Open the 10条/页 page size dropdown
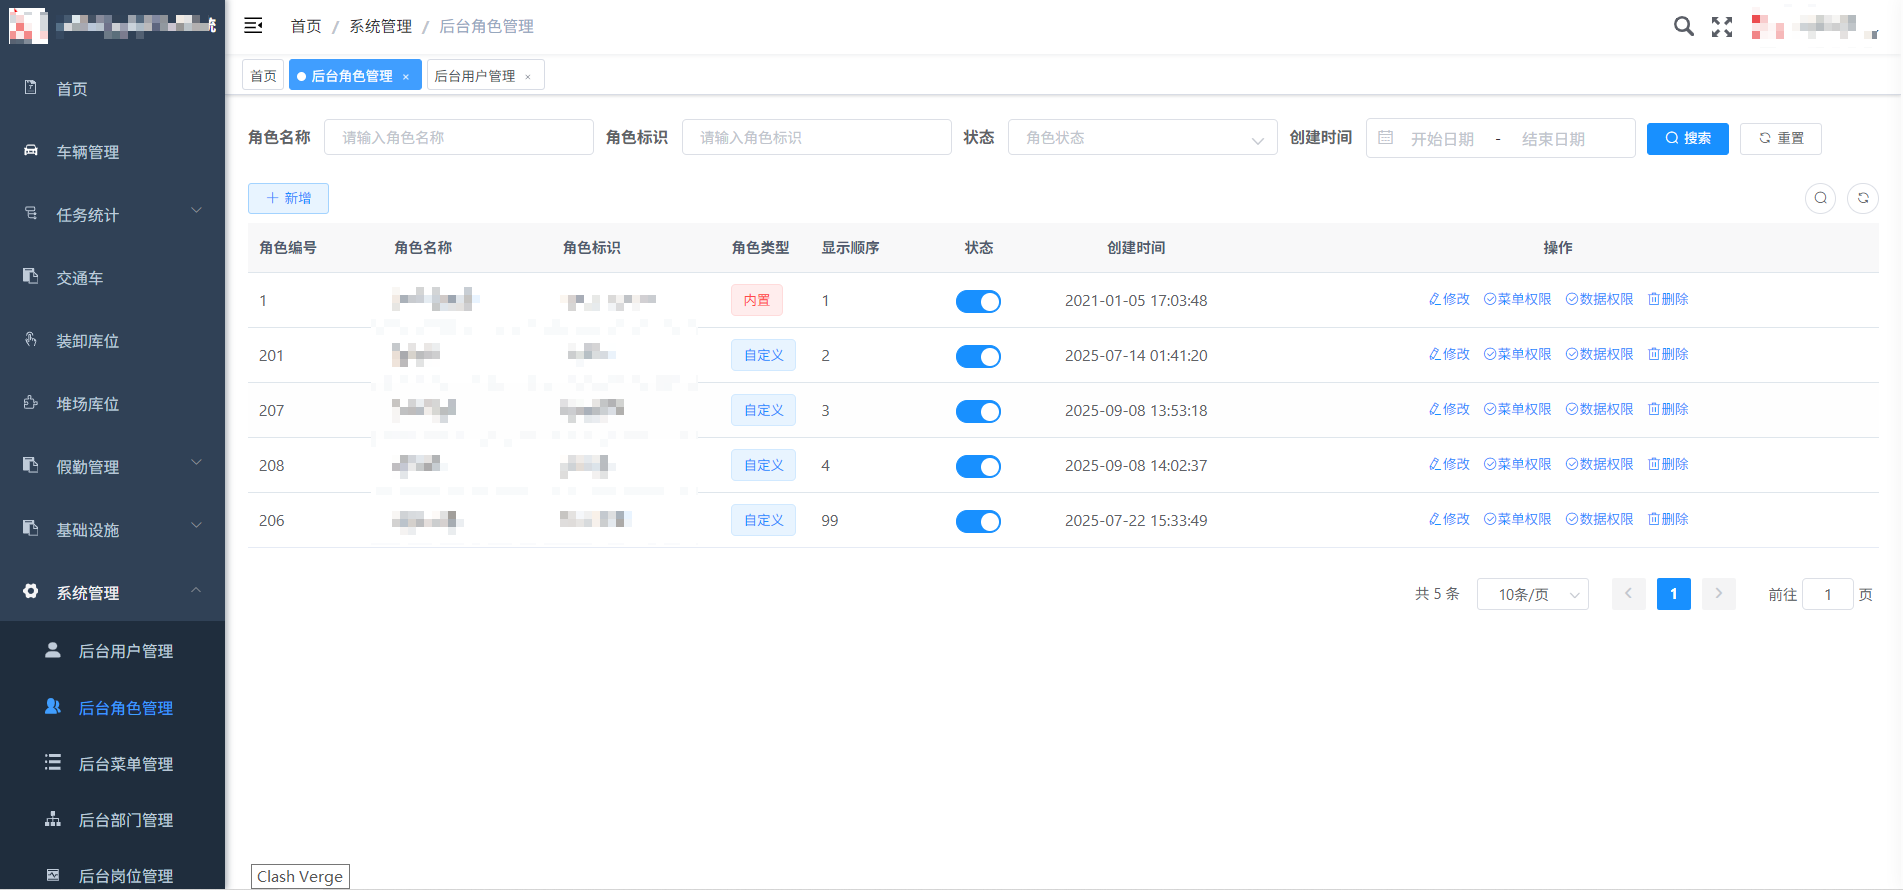Viewport: 1903px width, 890px height. tap(1532, 594)
